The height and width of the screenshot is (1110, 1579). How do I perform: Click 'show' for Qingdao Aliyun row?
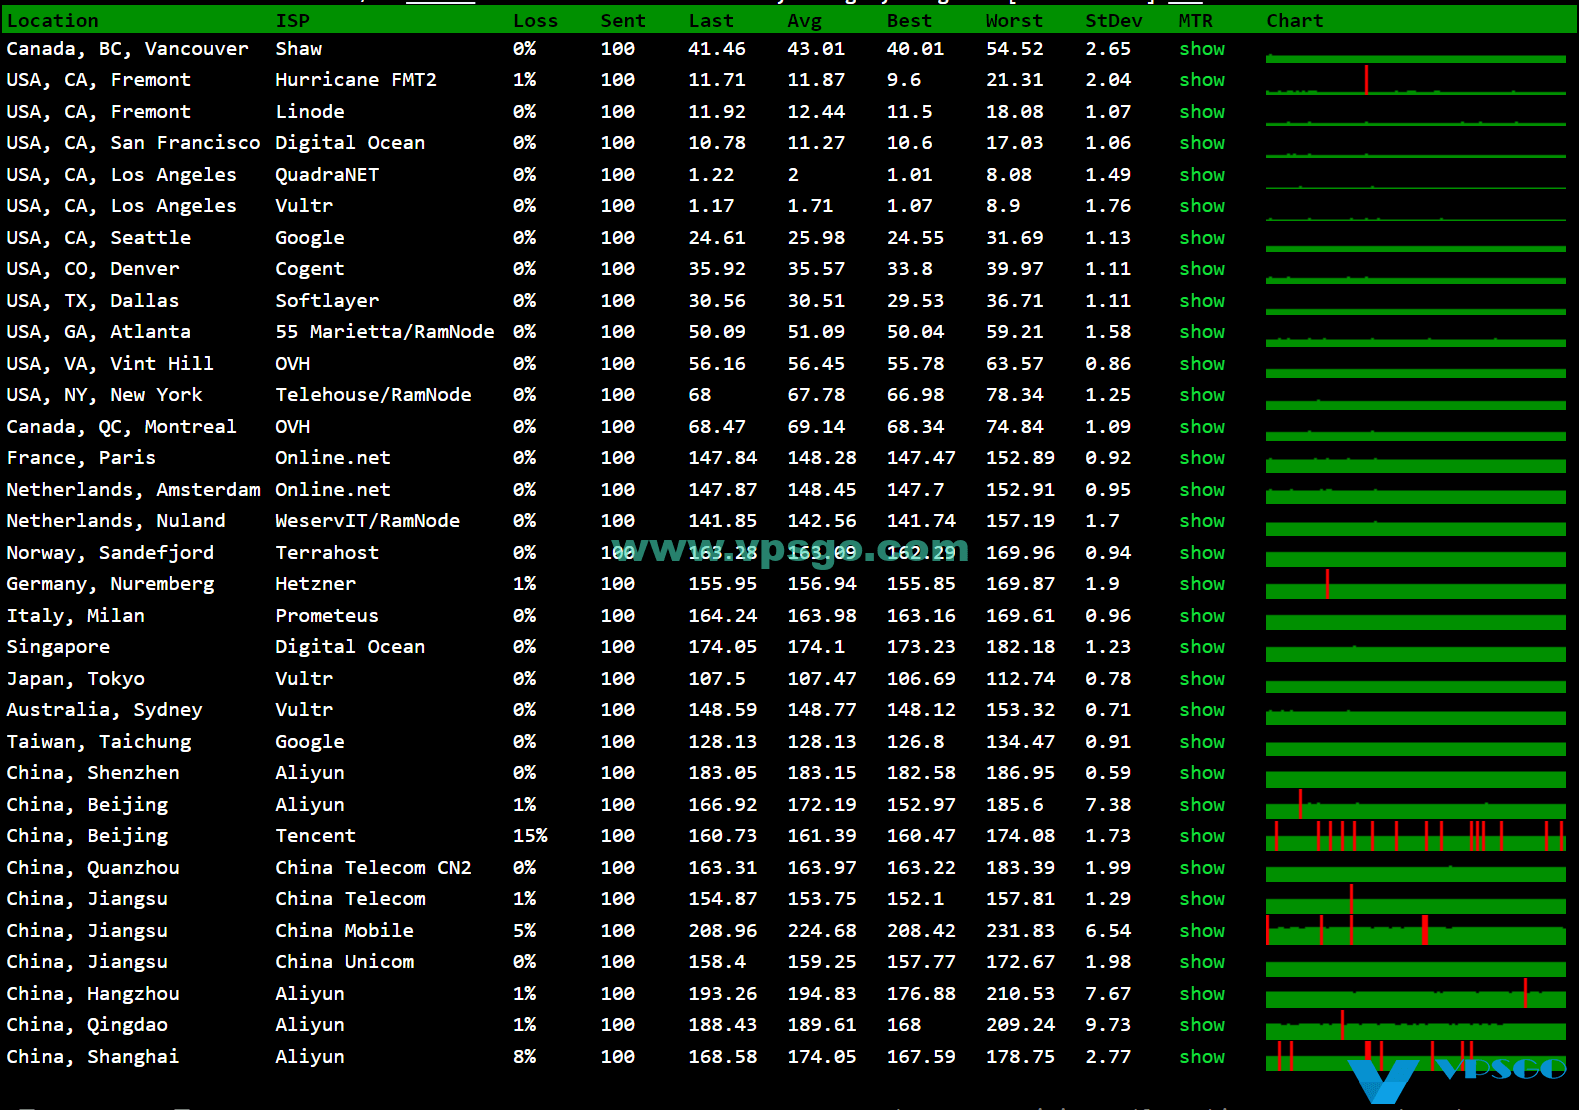pos(1201,1025)
